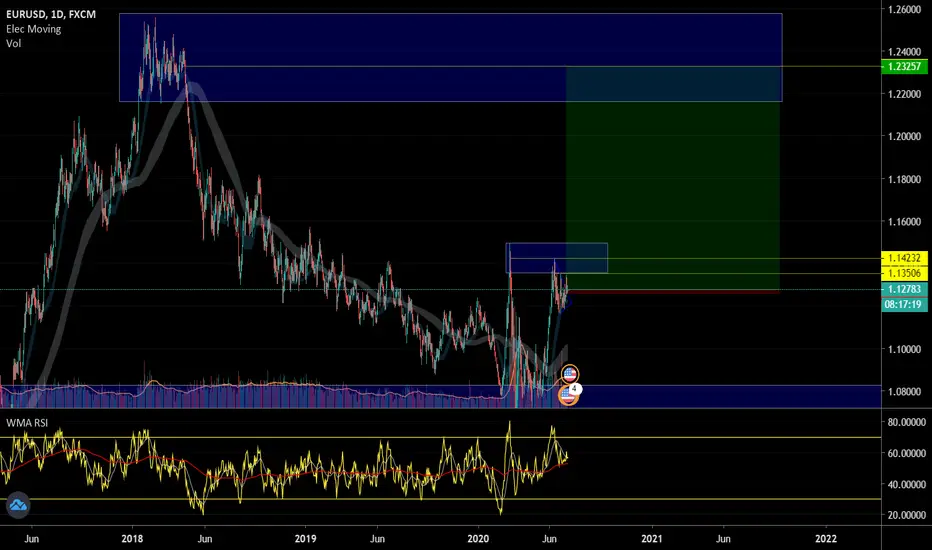Screen dimensions: 932x550
Task: Click the green 1.23257 price label
Action: point(903,67)
